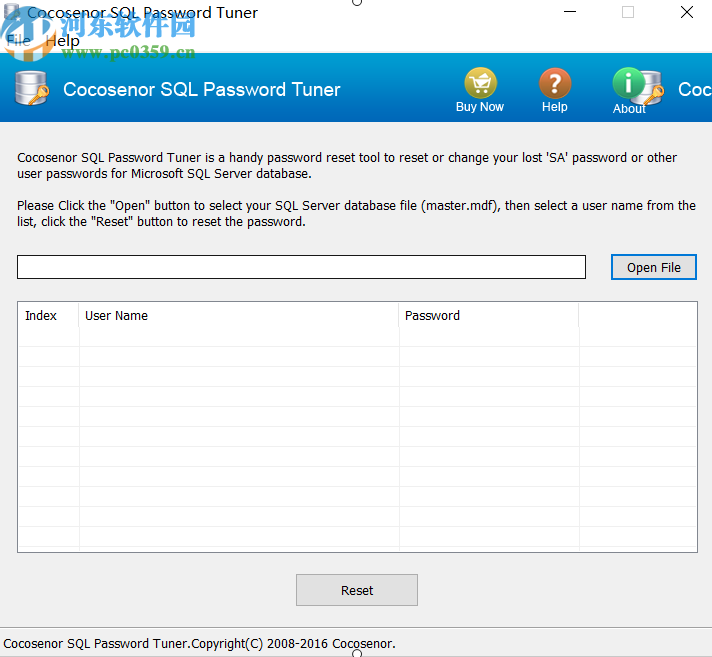The width and height of the screenshot is (712, 657).
Task: Sort by the User Name column header
Action: [x=239, y=316]
